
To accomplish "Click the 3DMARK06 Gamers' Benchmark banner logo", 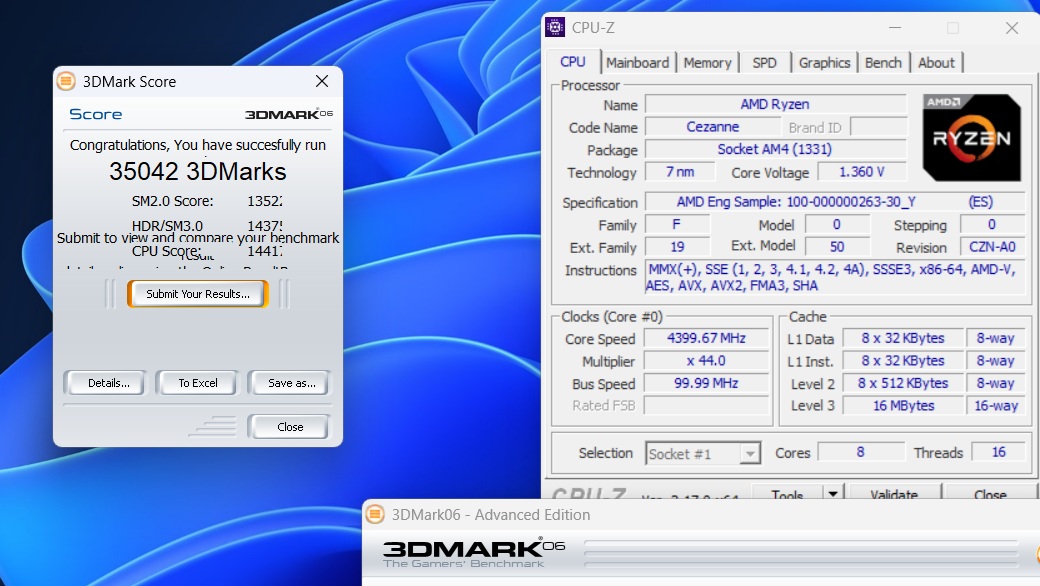I will coord(474,553).
